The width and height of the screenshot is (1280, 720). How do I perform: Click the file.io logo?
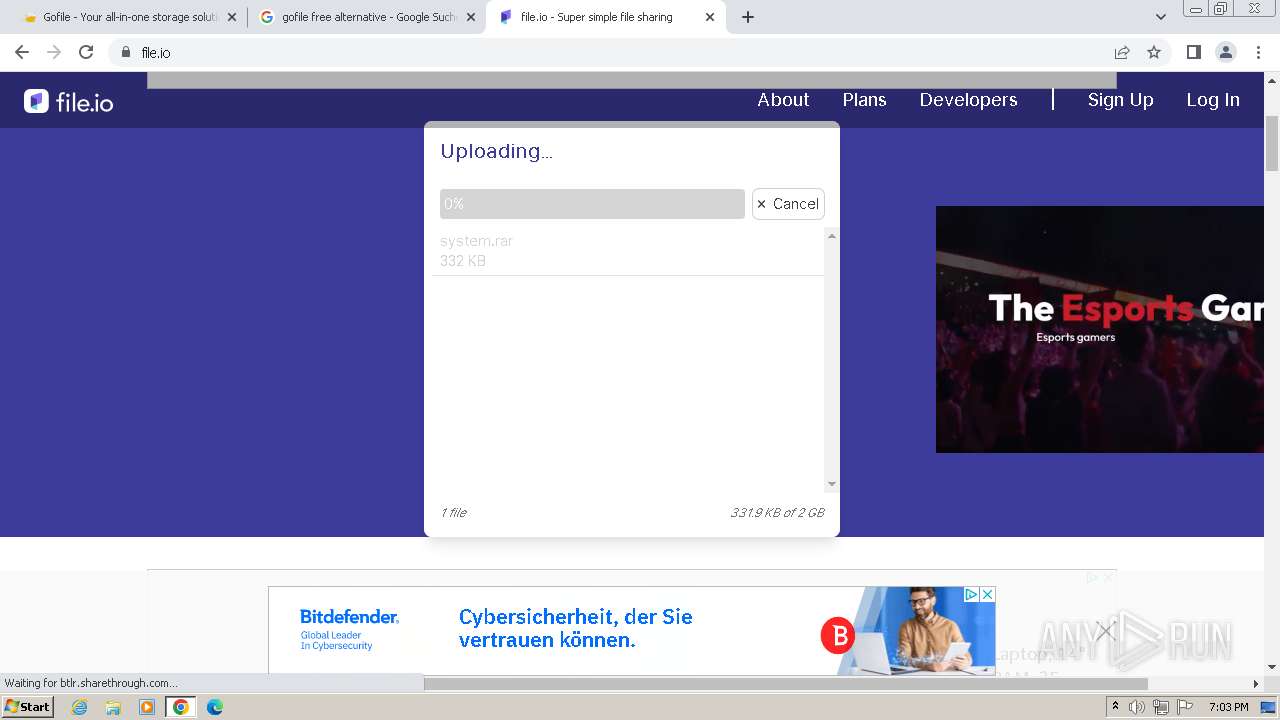[x=69, y=101]
